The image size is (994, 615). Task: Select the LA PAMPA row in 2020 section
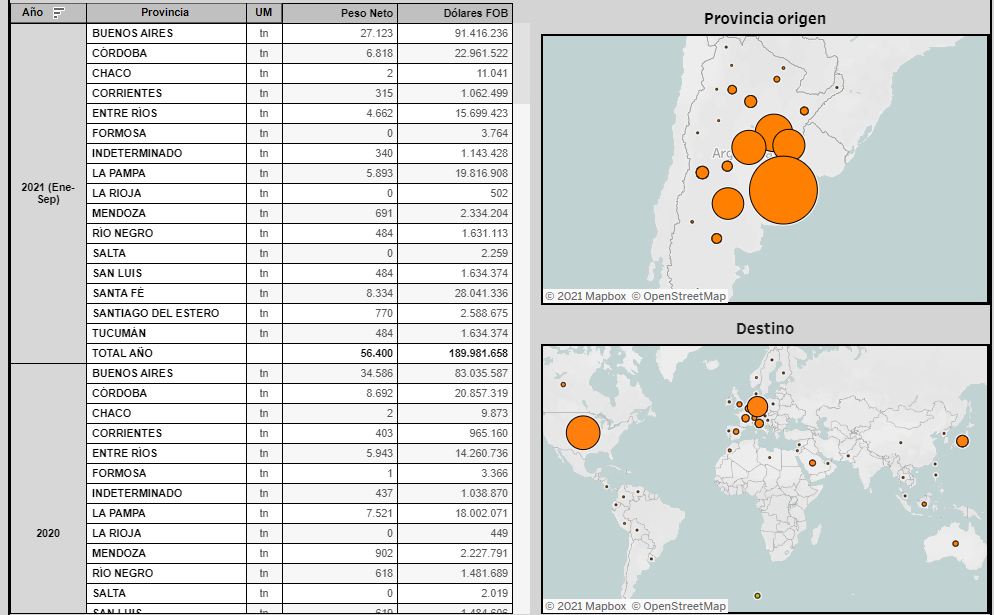pyautogui.click(x=119, y=513)
